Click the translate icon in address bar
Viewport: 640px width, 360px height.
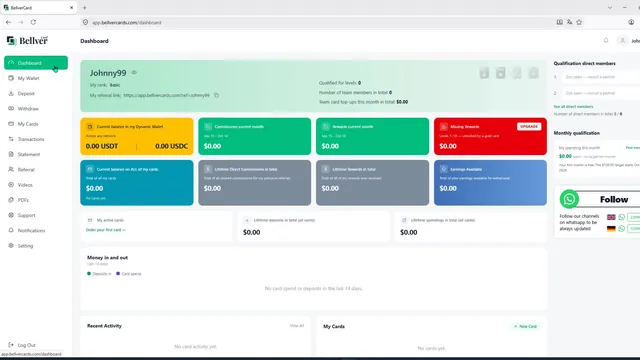pyautogui.click(x=569, y=22)
